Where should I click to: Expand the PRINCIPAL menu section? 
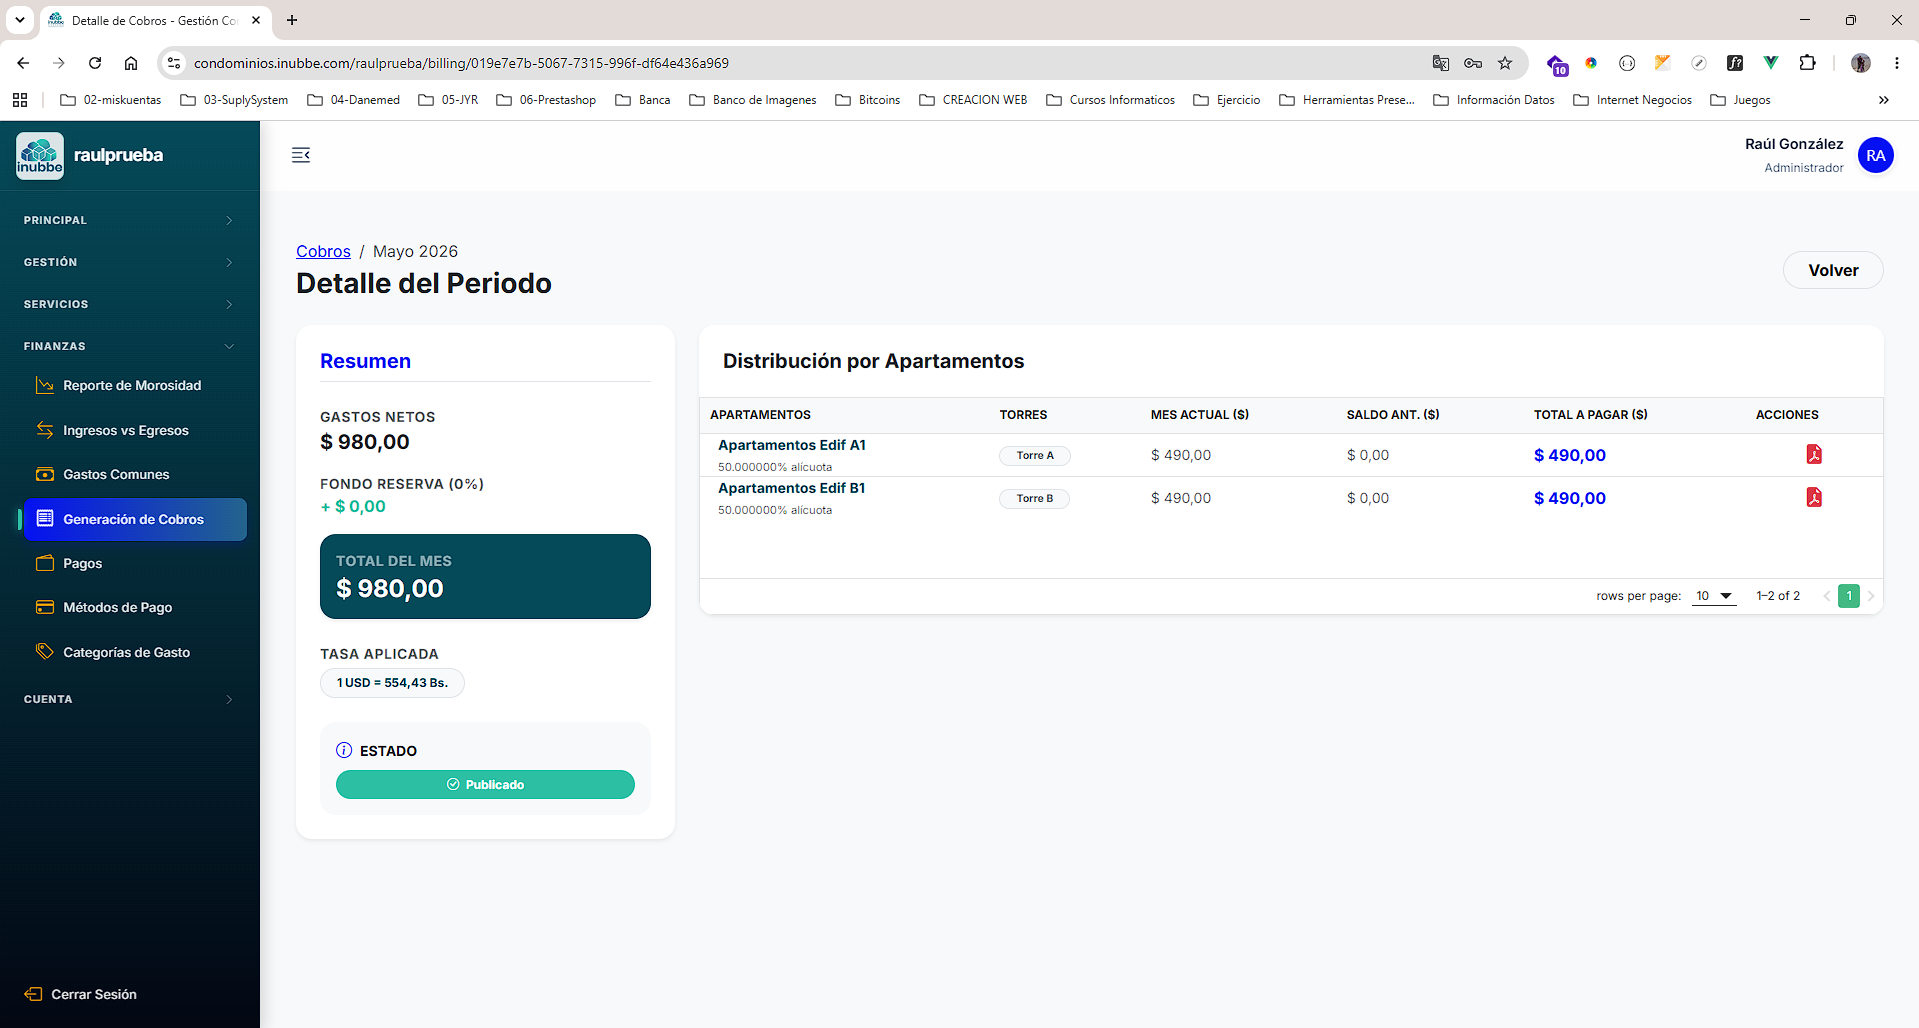[130, 220]
